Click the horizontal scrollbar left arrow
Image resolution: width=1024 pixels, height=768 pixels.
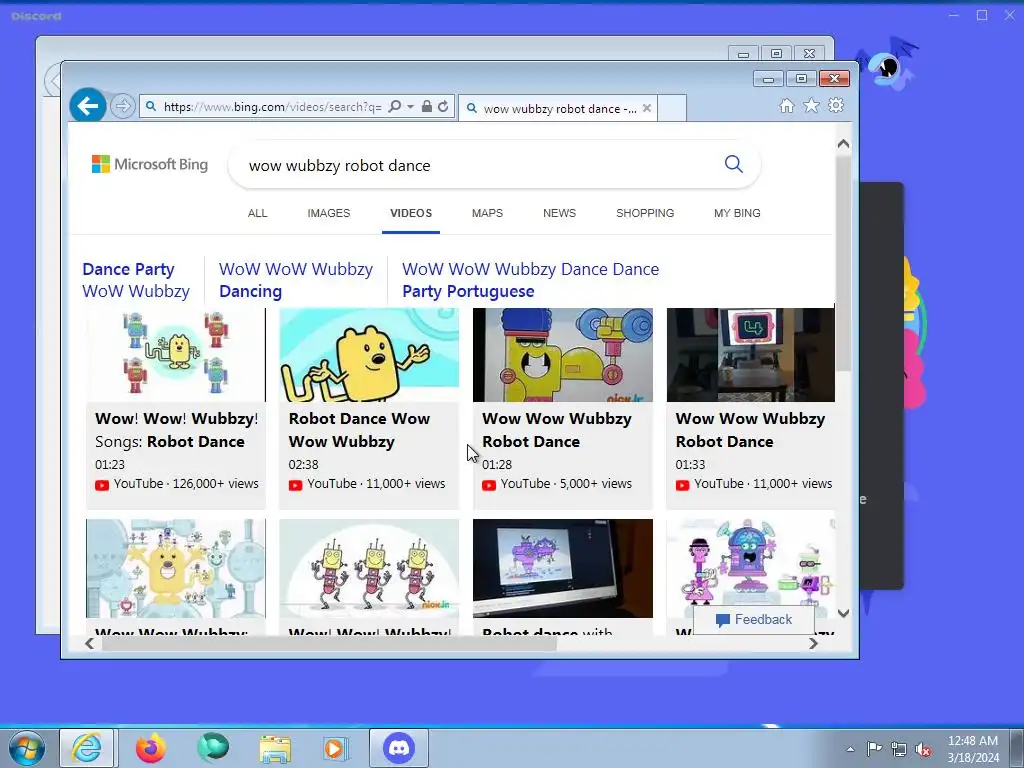pos(89,644)
